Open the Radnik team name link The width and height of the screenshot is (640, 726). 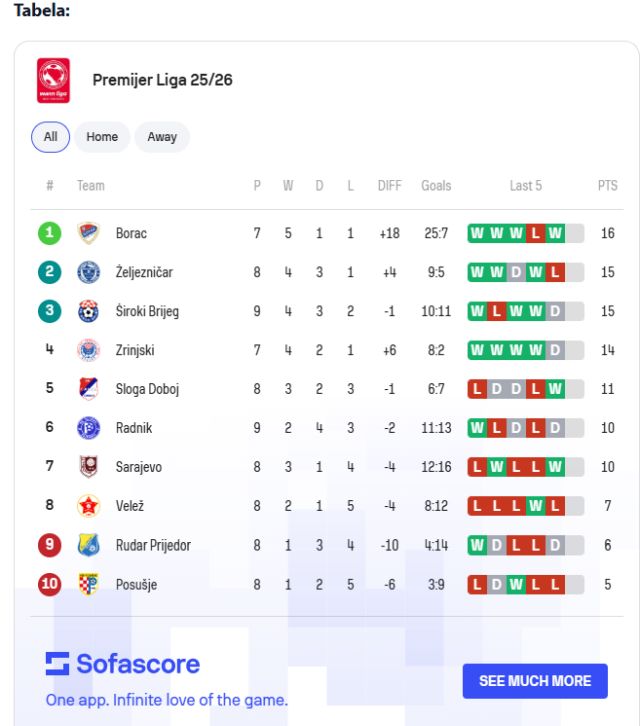click(133, 428)
